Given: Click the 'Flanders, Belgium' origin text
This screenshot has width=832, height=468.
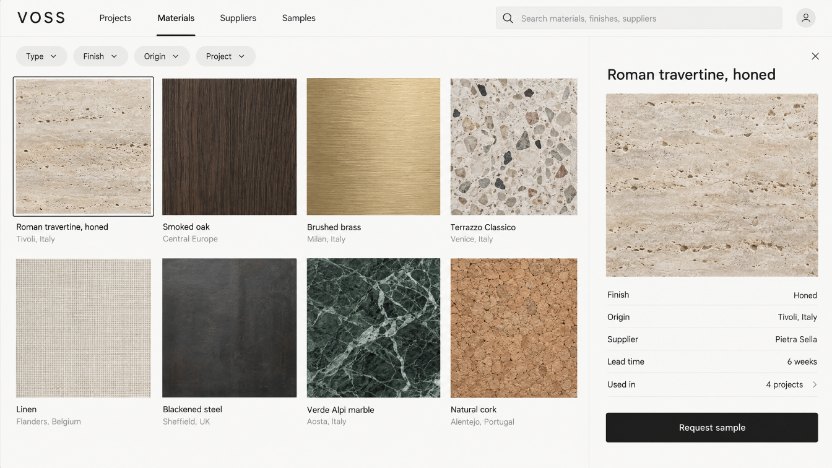Looking at the screenshot, I should coord(48,422).
